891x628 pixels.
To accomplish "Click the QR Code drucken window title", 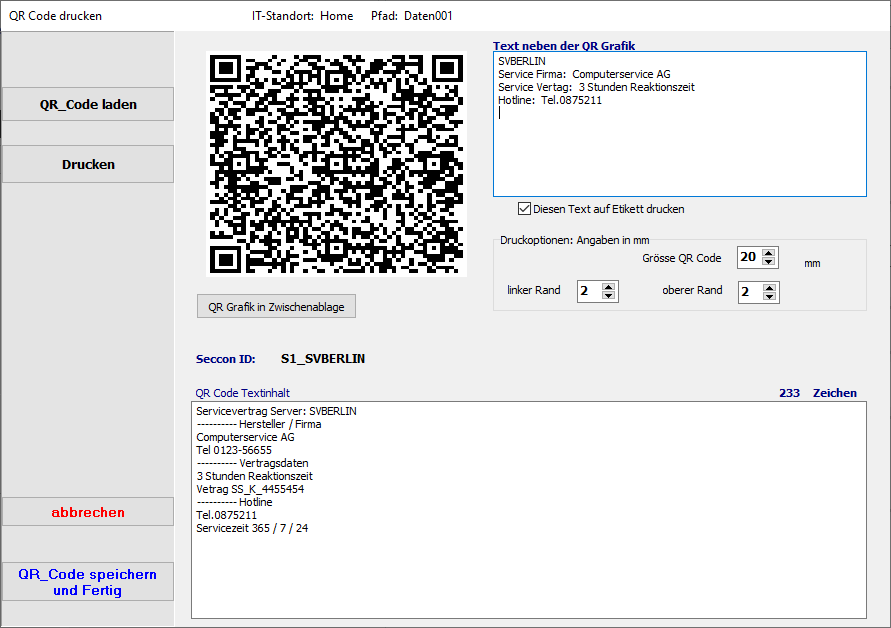I will coord(56,16).
